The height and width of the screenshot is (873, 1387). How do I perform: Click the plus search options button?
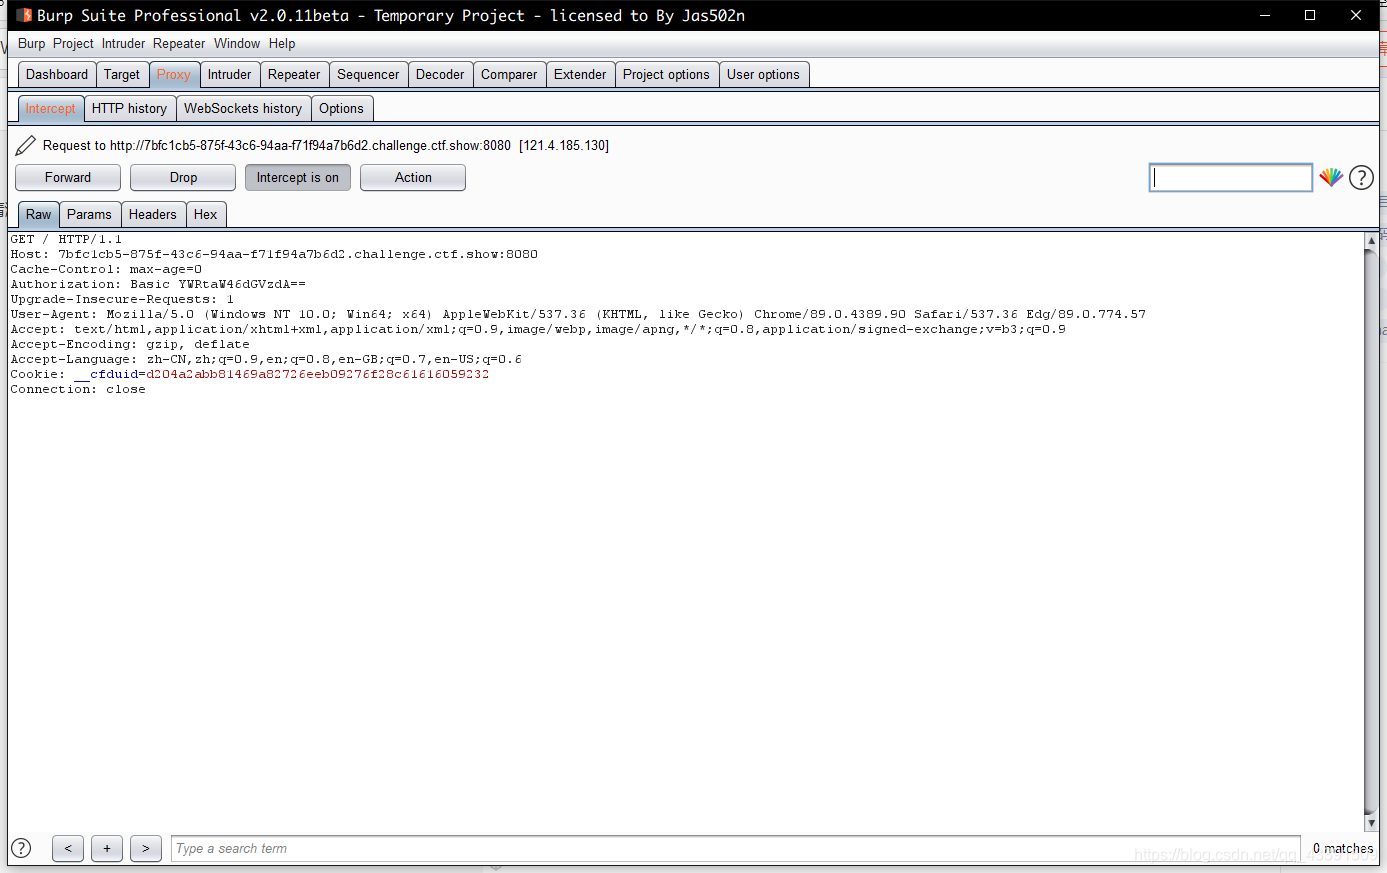click(107, 848)
